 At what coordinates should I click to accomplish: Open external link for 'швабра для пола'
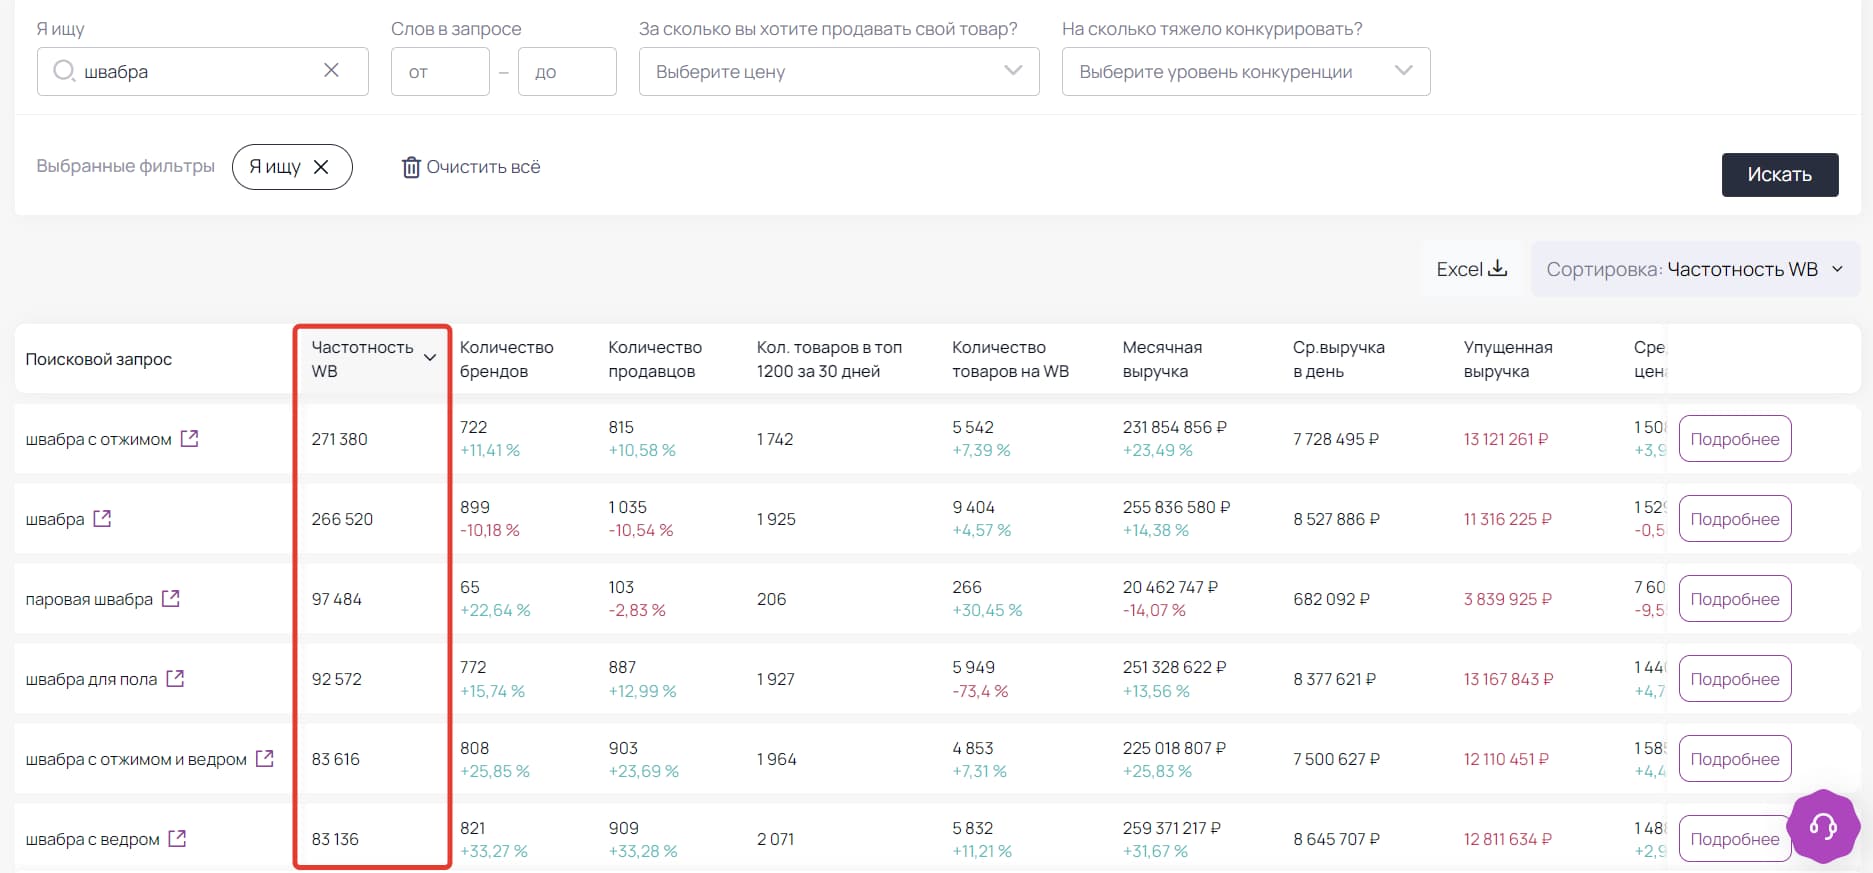point(175,678)
